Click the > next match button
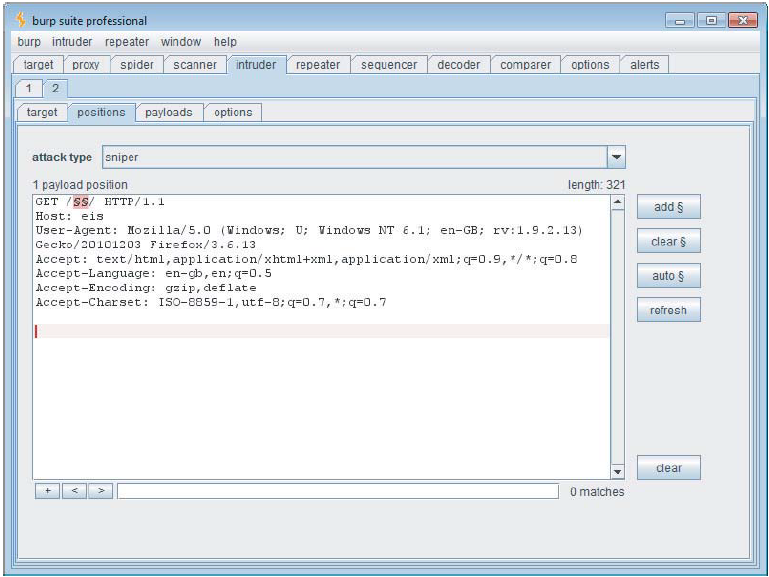This screenshot has width=769, height=577. tap(101, 491)
